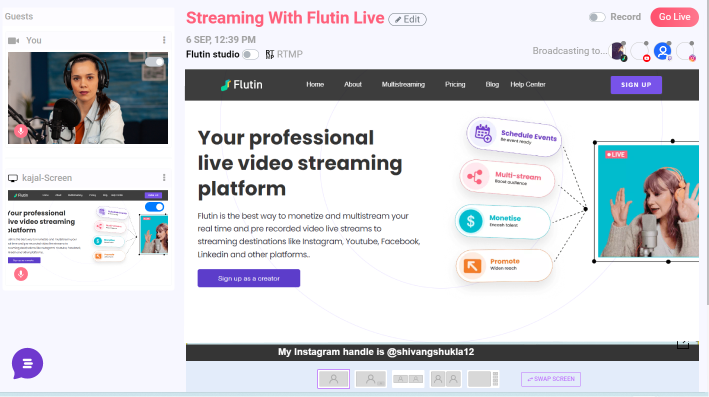Mute your camera microphone
Screen dimensions: 709x397
point(20,131)
